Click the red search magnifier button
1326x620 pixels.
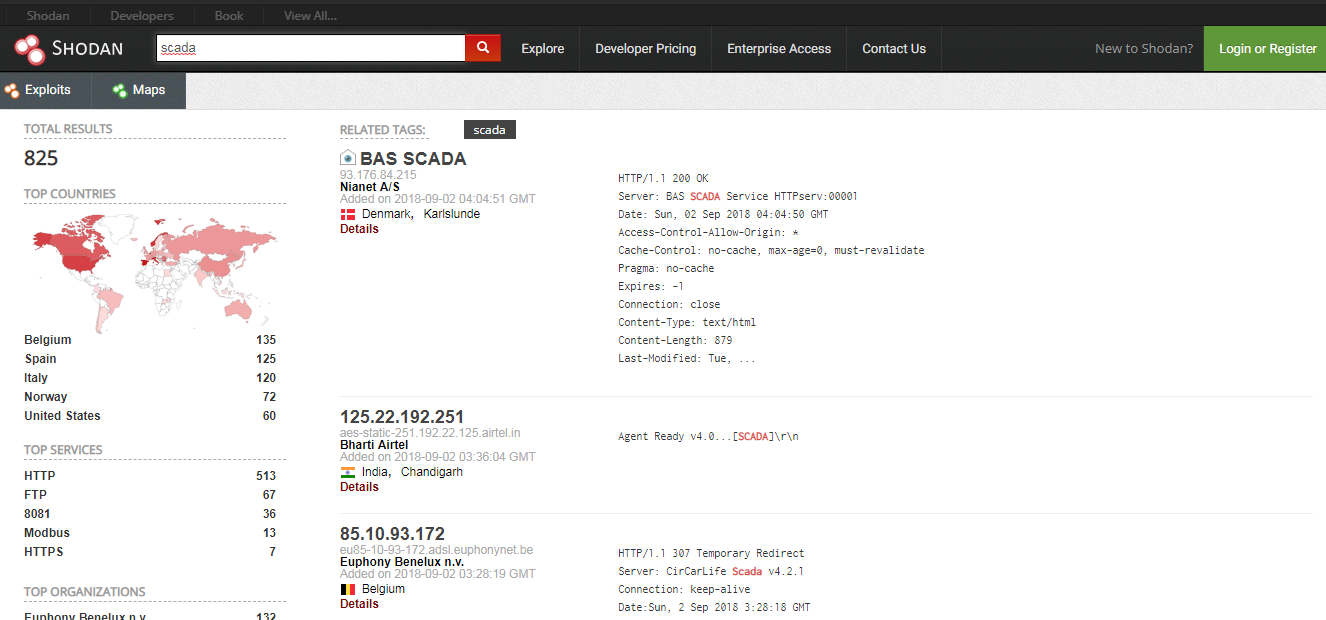pos(483,48)
